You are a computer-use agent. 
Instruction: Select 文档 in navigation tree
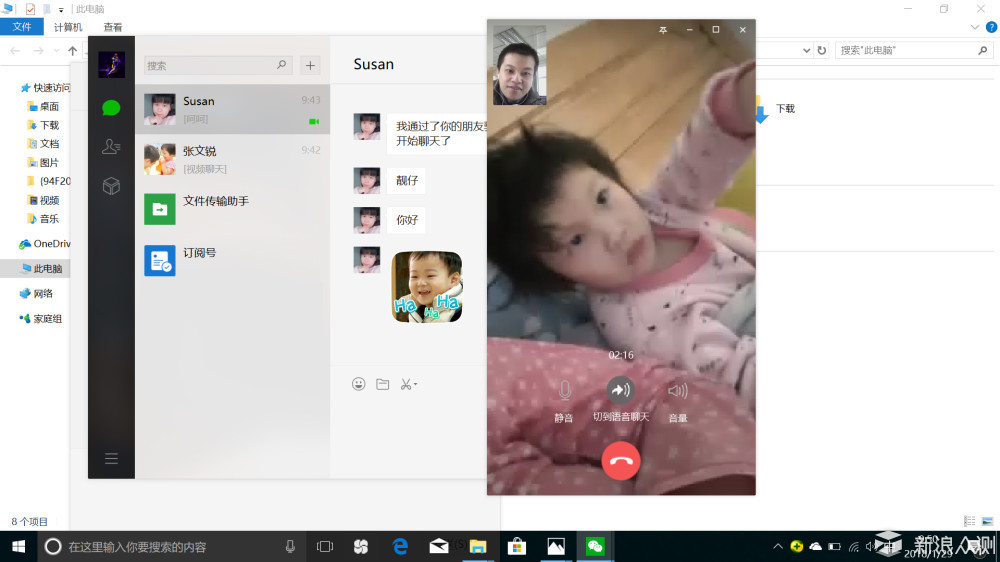(x=43, y=144)
